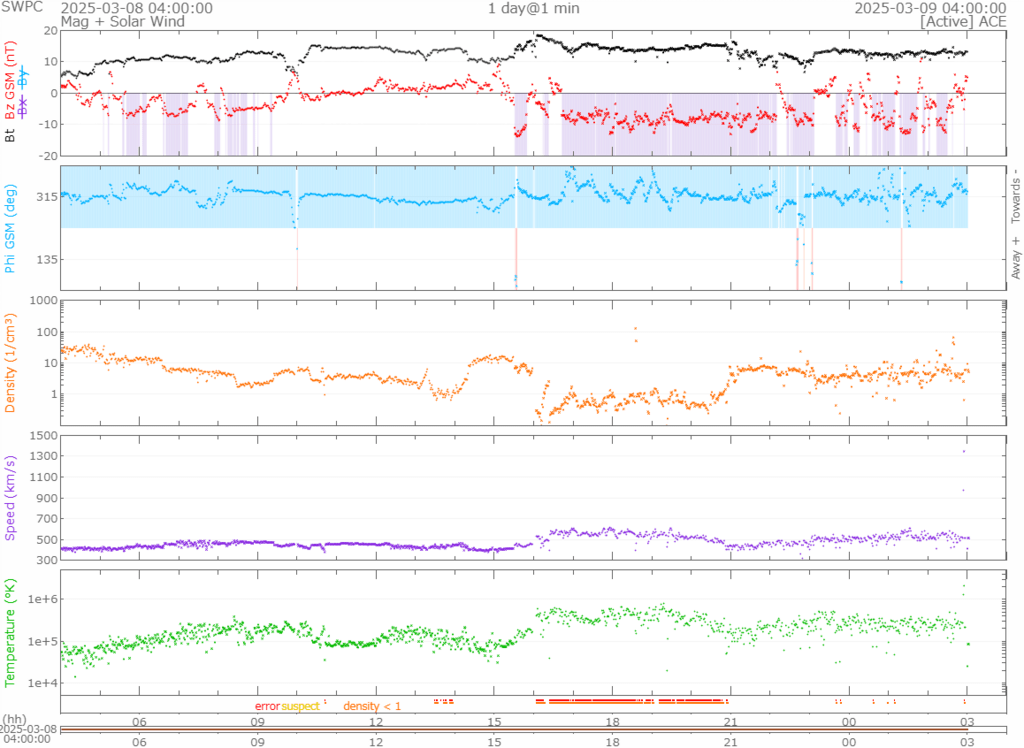Click the 700 tick on the Speed axis

pyautogui.click(x=48, y=519)
